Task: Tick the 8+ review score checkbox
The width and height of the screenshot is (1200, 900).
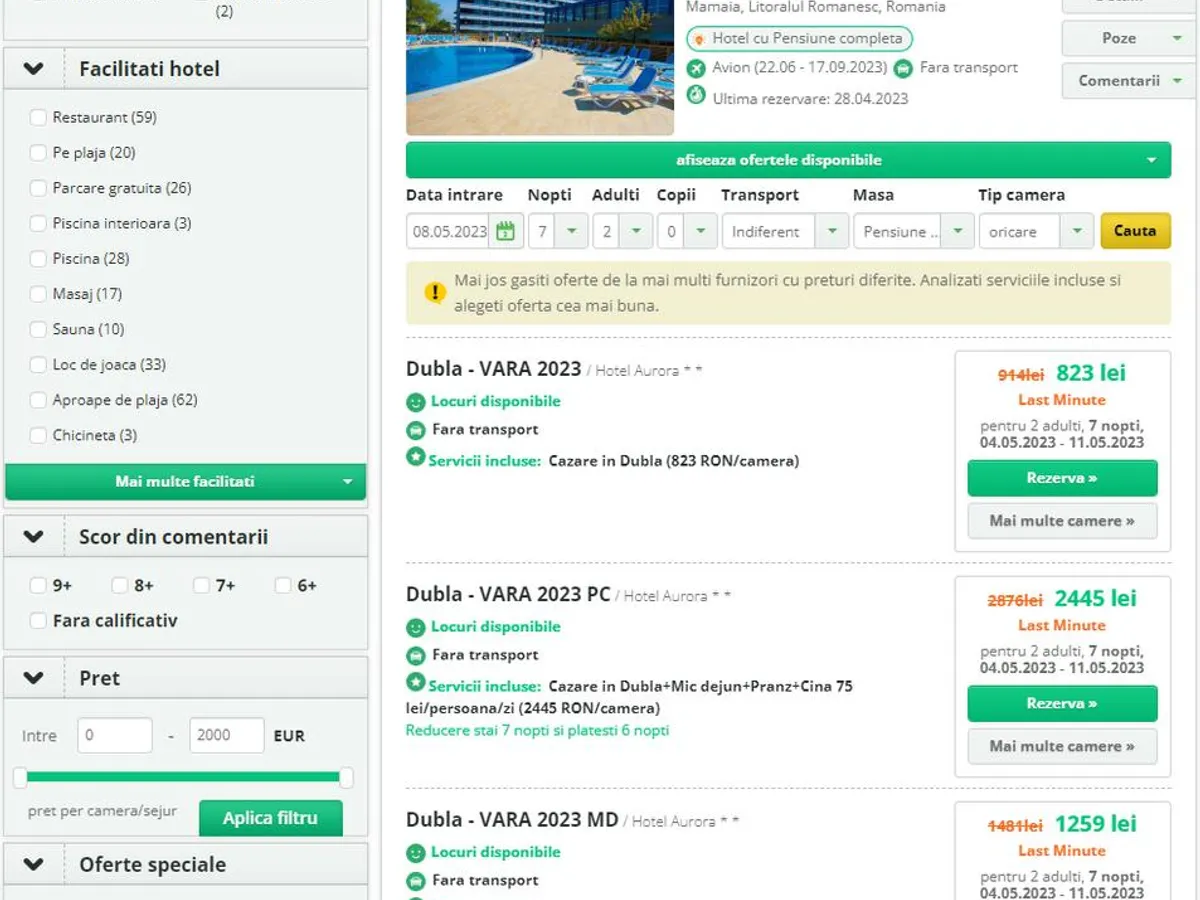Action: click(x=120, y=586)
